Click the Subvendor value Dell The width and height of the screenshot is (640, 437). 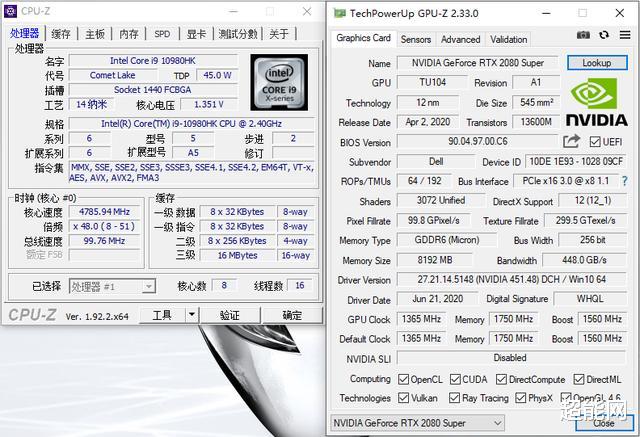click(x=436, y=162)
